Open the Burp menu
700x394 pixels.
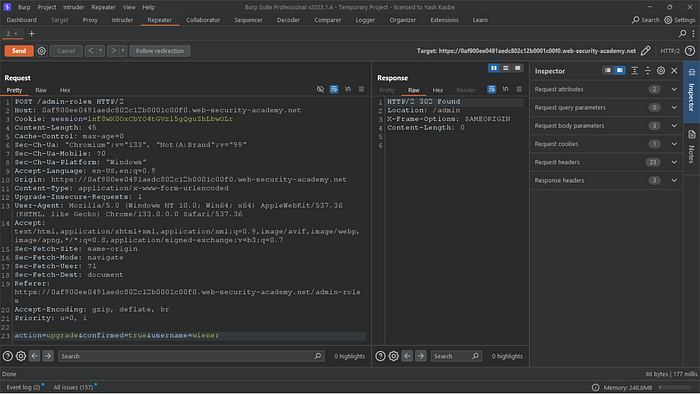pyautogui.click(x=24, y=7)
